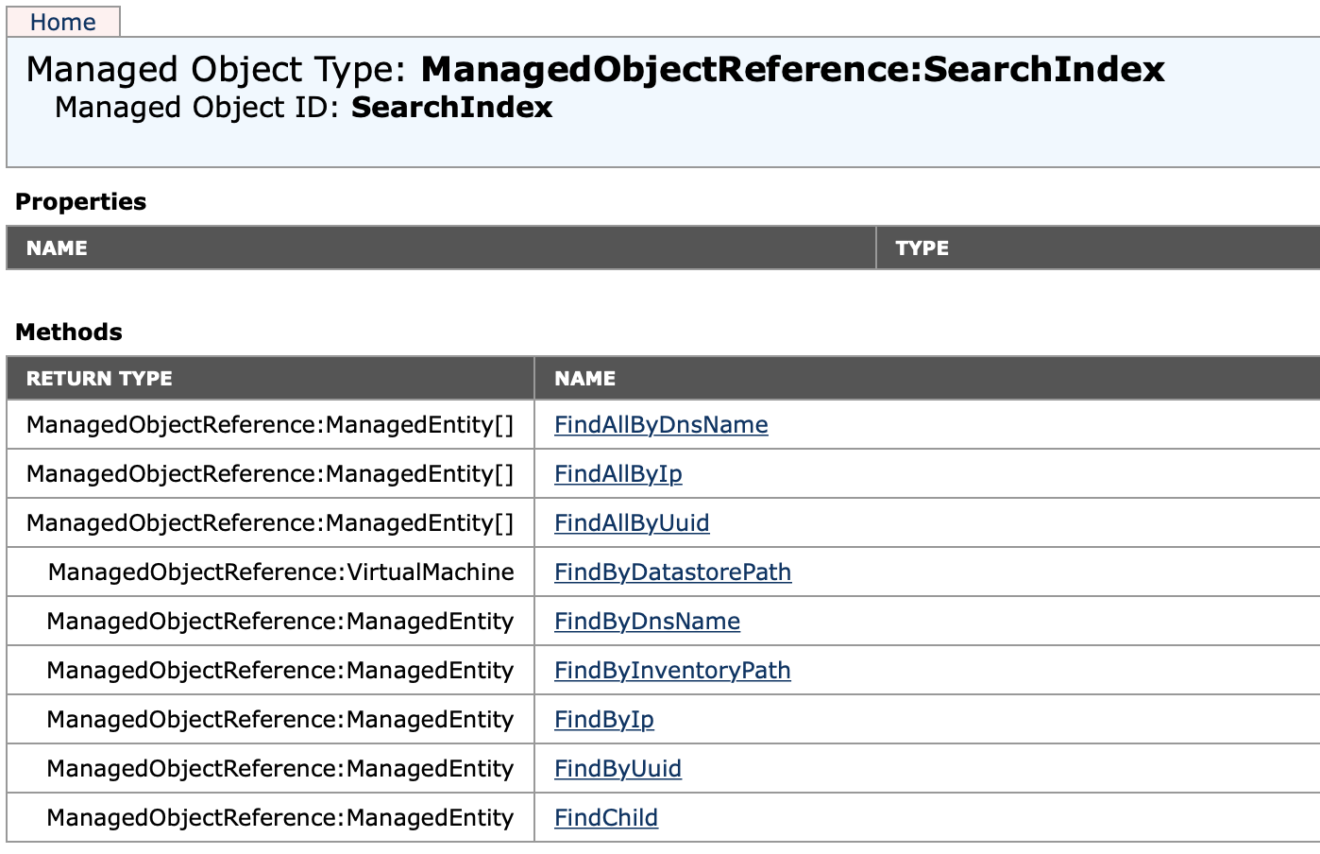
Task: Open the FindByUuid method link
Action: pos(618,768)
